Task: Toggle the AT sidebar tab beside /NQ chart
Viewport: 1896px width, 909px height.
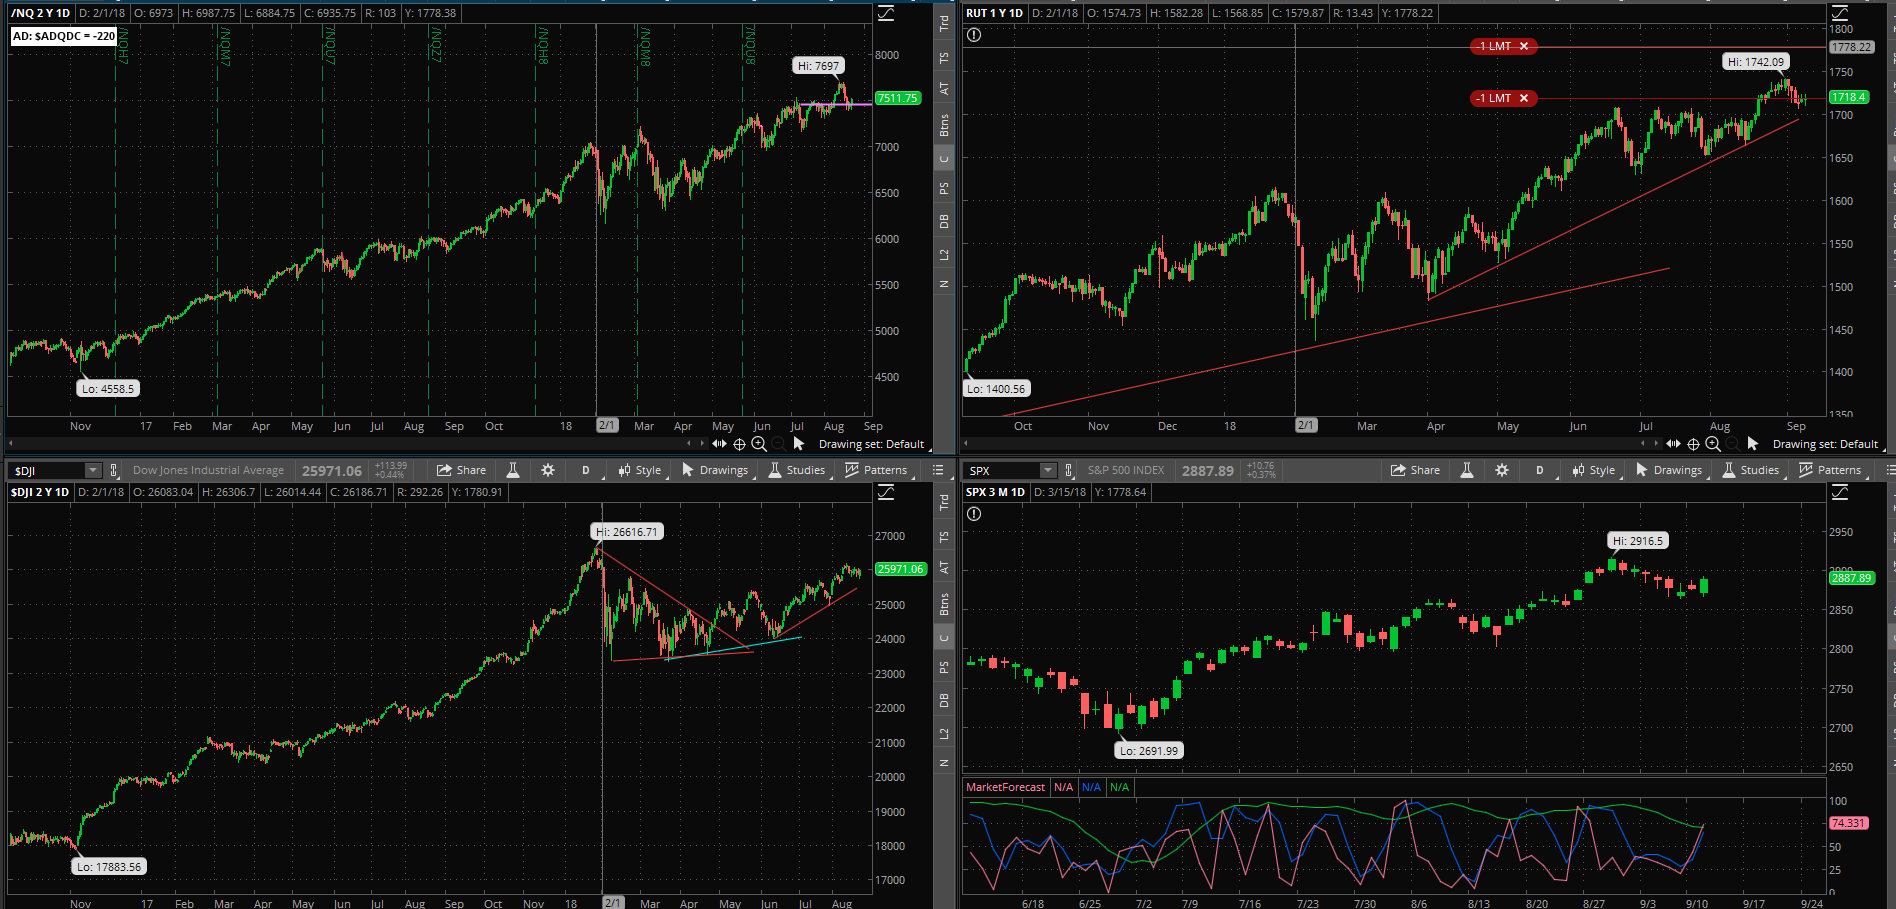Action: coord(943,89)
